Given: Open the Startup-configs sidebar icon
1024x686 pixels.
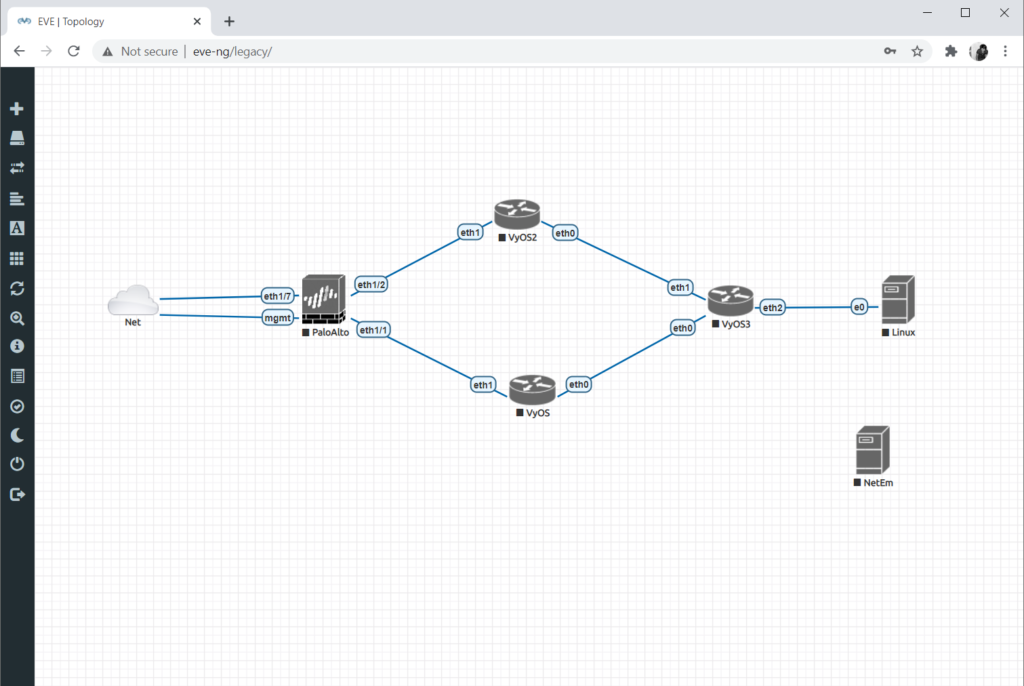Looking at the screenshot, I should (x=17, y=199).
